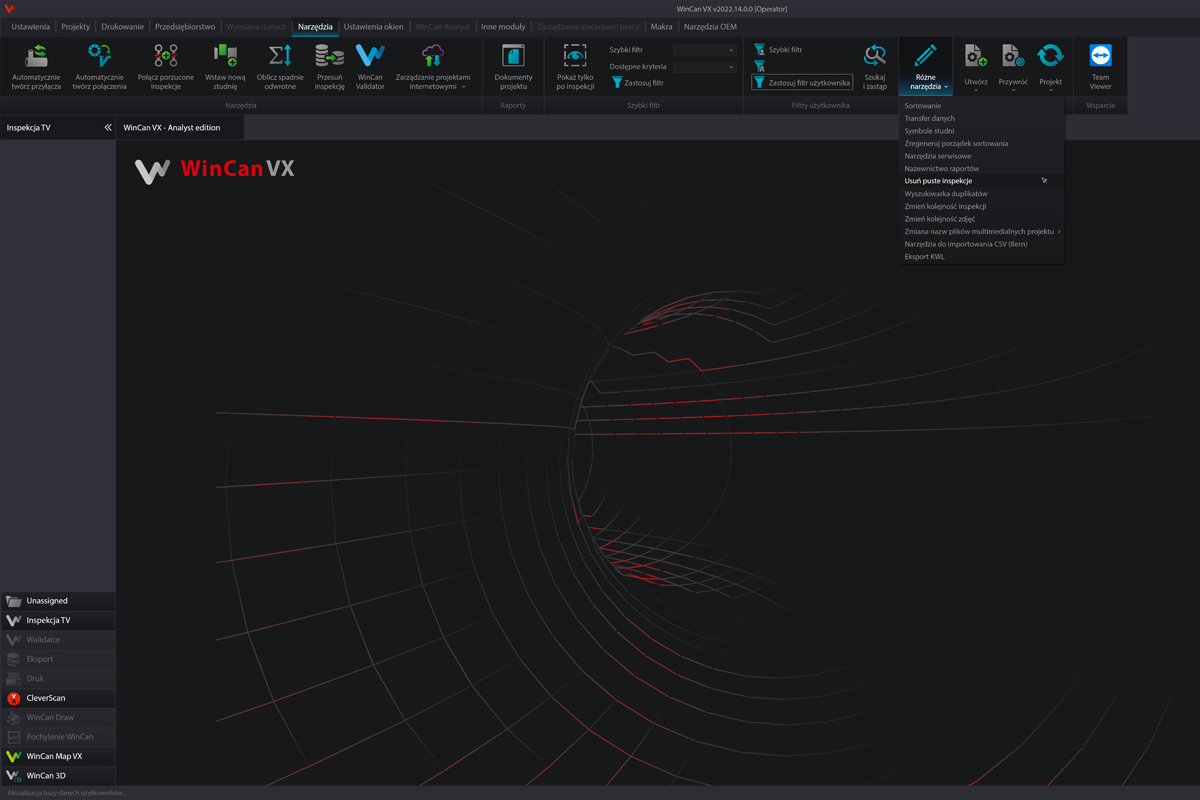
Task: Choose Wyszukiwarka duplikatów menu entry
Action: coord(982,194)
